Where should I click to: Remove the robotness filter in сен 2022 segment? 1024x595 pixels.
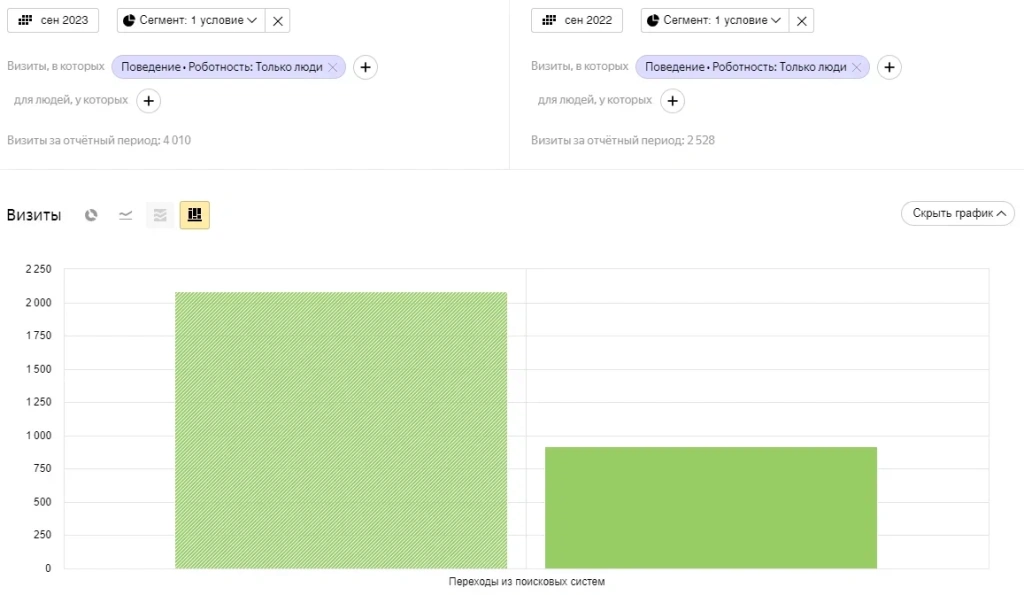tap(857, 67)
